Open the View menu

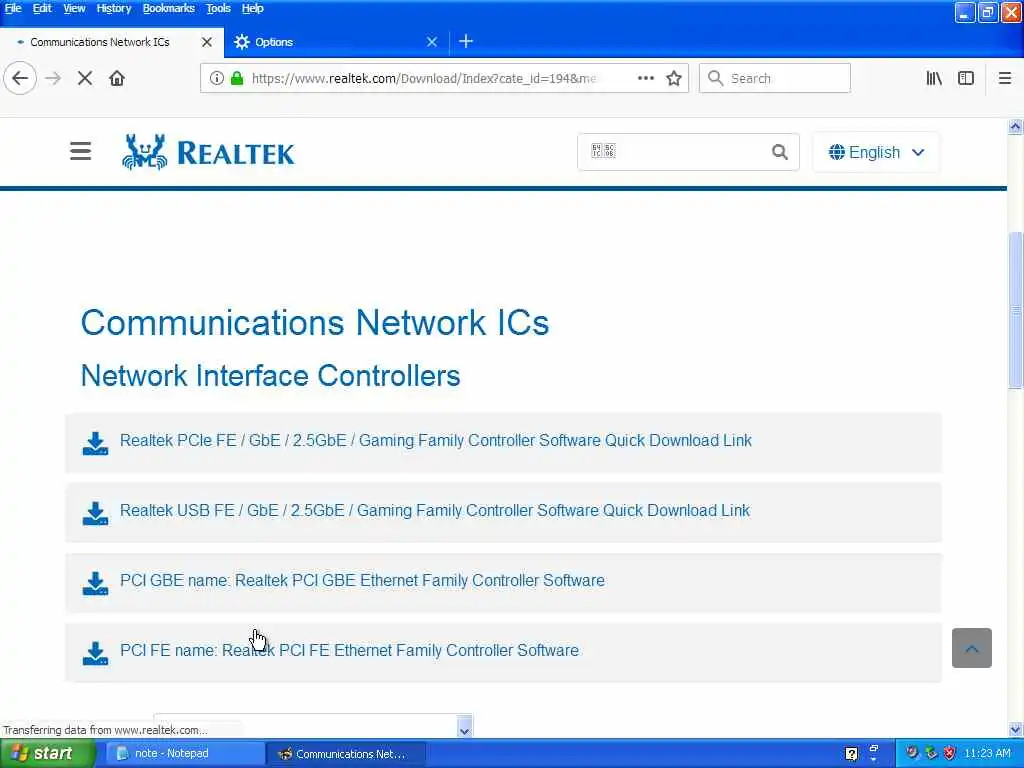tap(74, 8)
